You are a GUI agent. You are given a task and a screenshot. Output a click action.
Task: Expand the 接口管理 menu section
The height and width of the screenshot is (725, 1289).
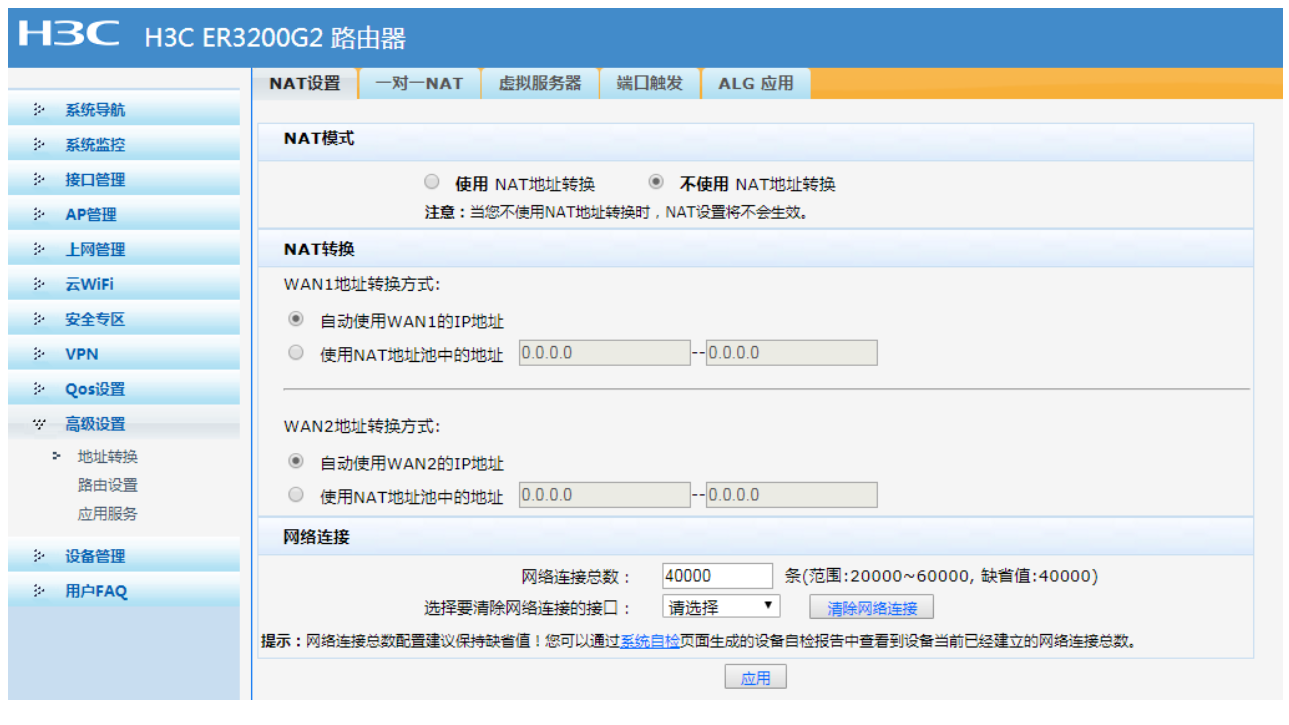[x=124, y=180]
